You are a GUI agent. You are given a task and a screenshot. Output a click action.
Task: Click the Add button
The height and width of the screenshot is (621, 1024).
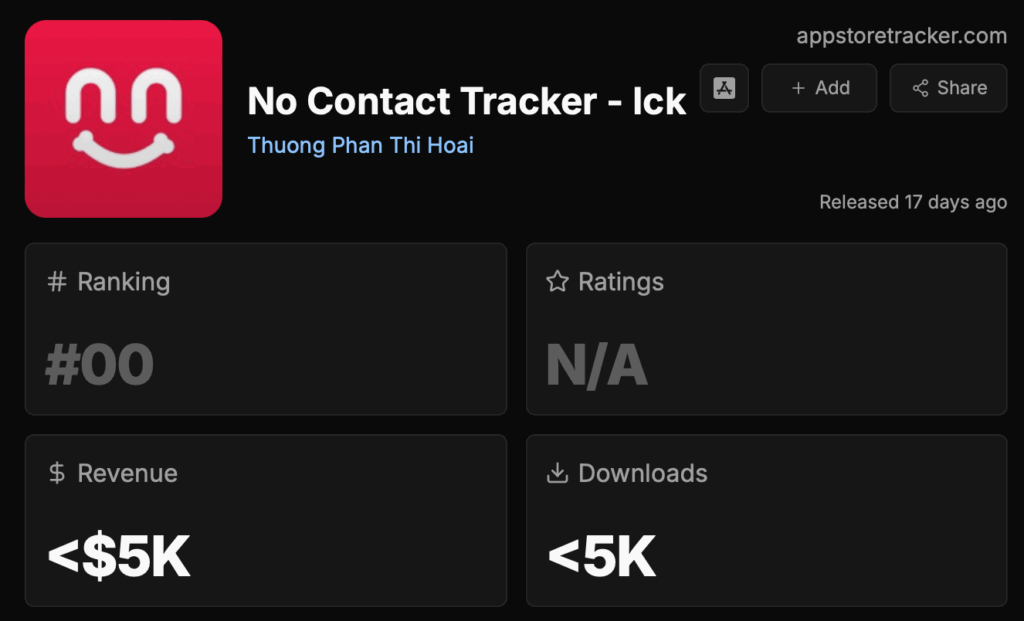819,88
